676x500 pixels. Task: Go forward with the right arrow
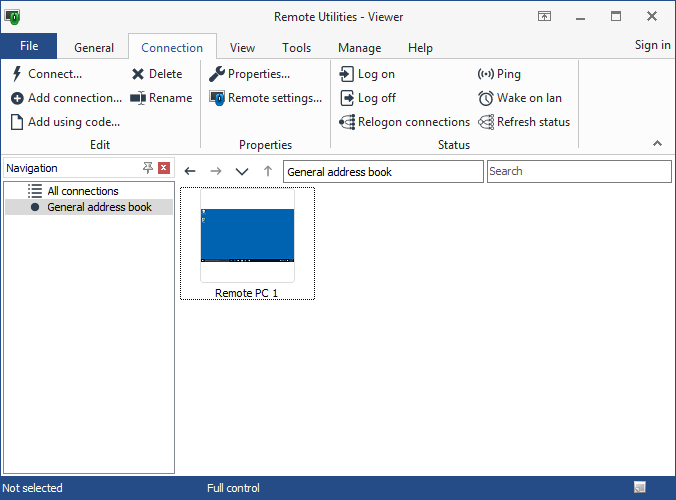(x=216, y=171)
